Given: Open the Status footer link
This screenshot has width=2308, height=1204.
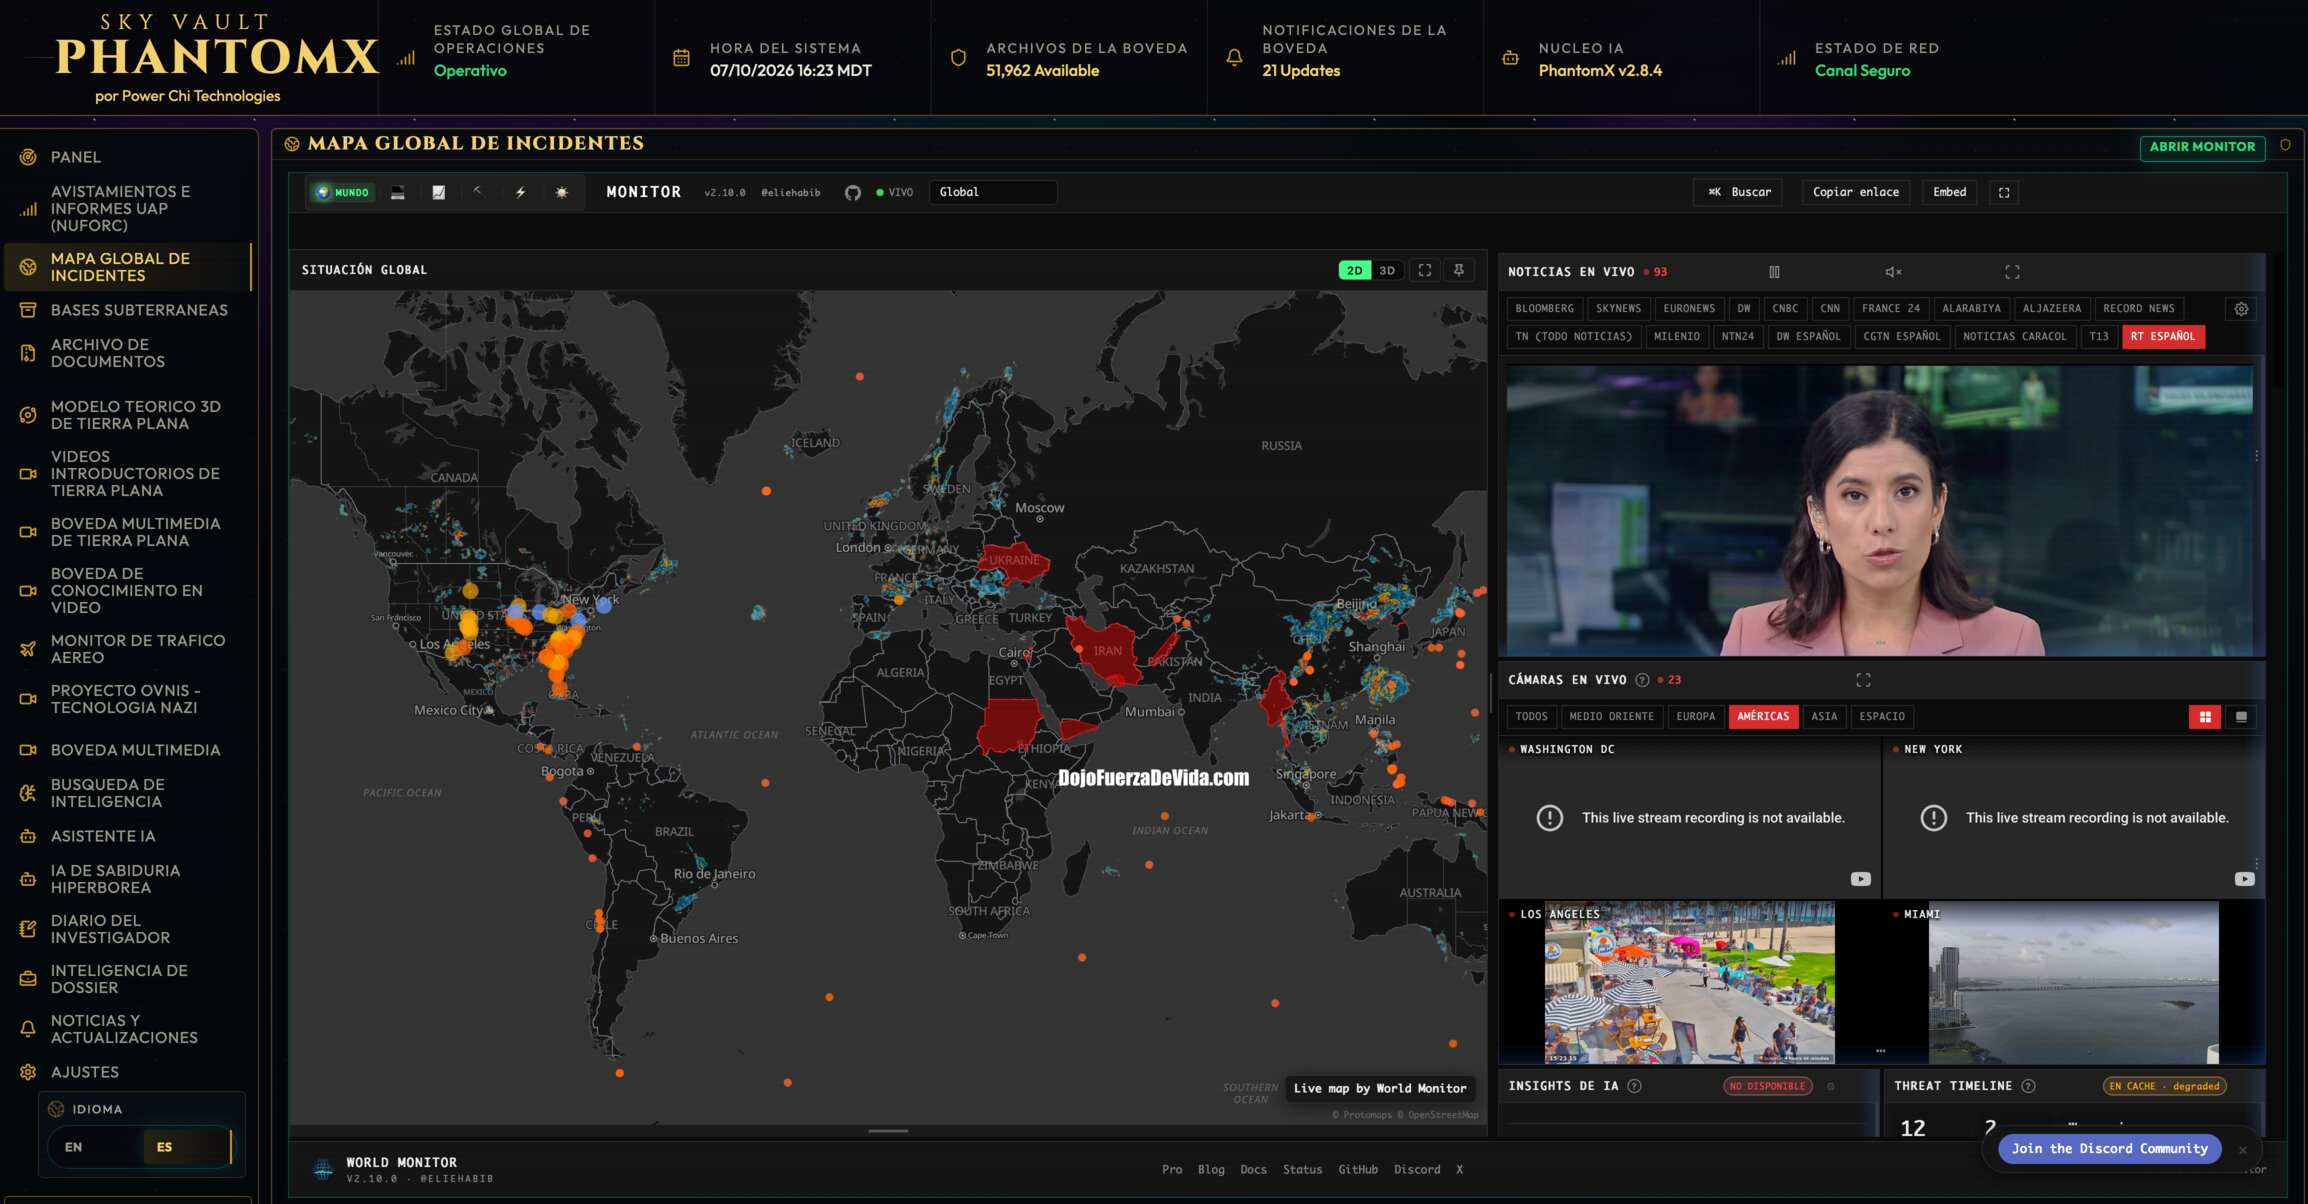Looking at the screenshot, I should pos(1302,1170).
